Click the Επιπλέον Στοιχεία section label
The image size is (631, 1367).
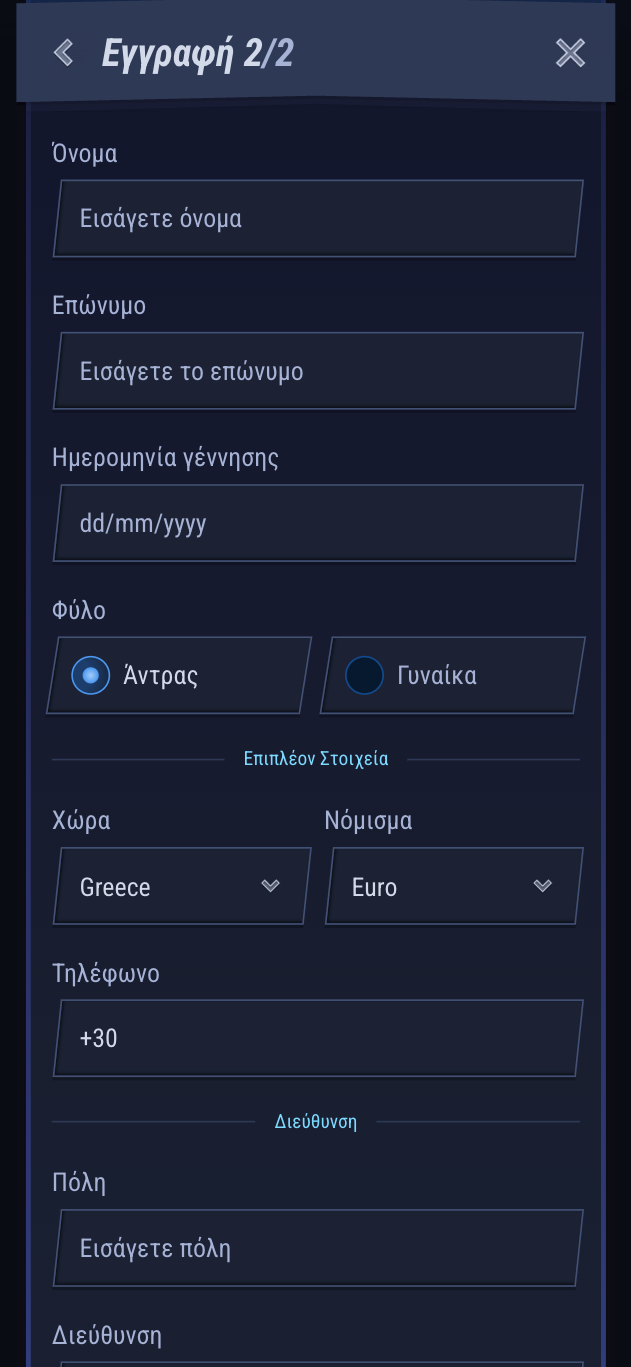click(x=316, y=759)
